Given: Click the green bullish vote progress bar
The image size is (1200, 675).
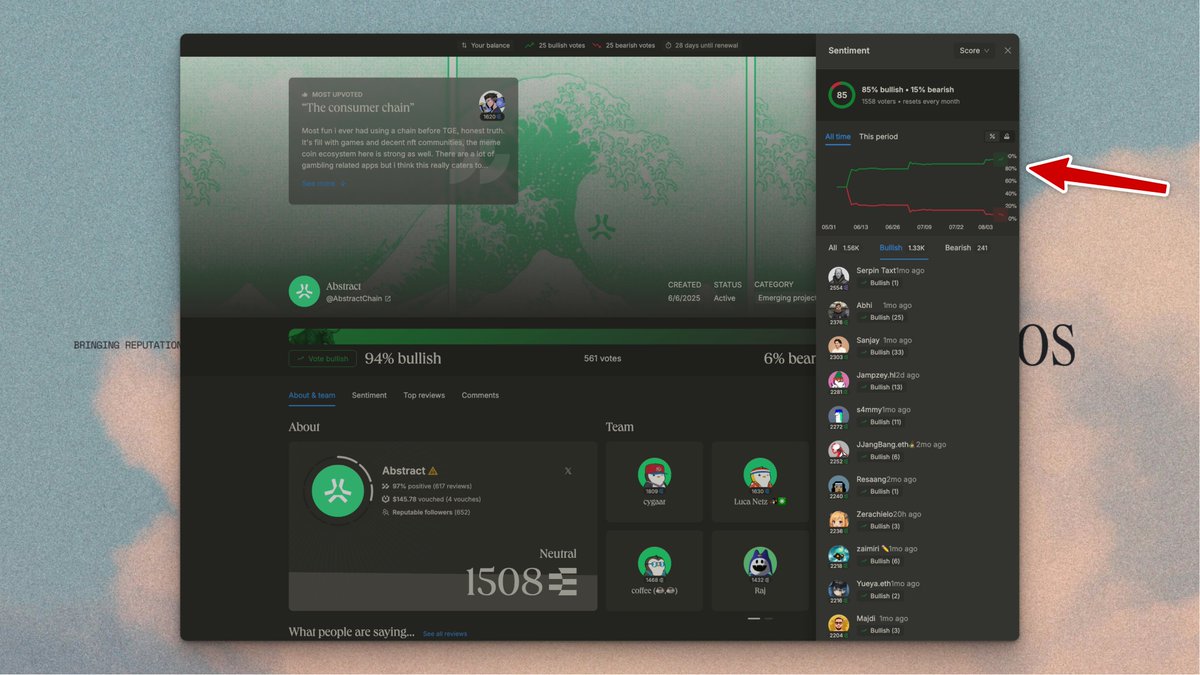Looking at the screenshot, I should click(x=552, y=336).
